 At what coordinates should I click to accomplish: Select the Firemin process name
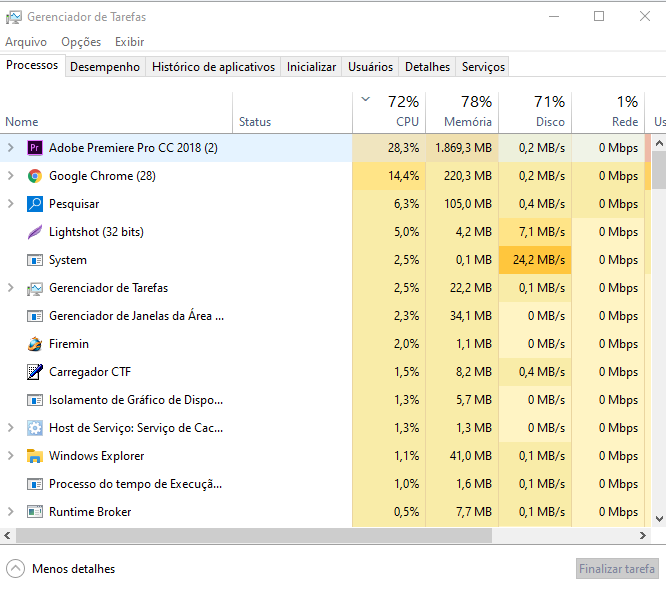point(69,344)
